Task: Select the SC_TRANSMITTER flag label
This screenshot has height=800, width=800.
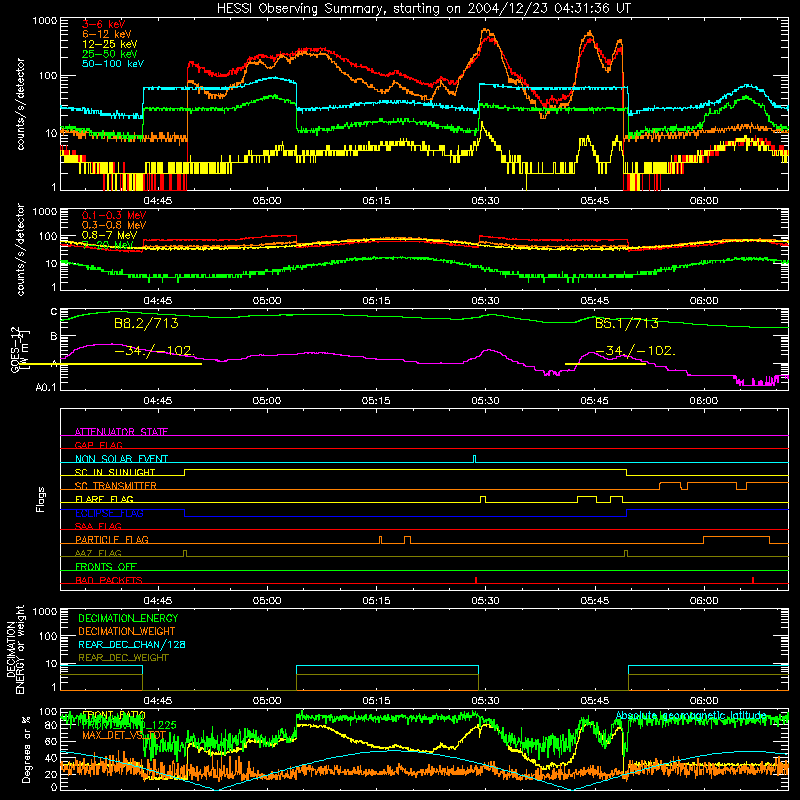Action: 116,486
